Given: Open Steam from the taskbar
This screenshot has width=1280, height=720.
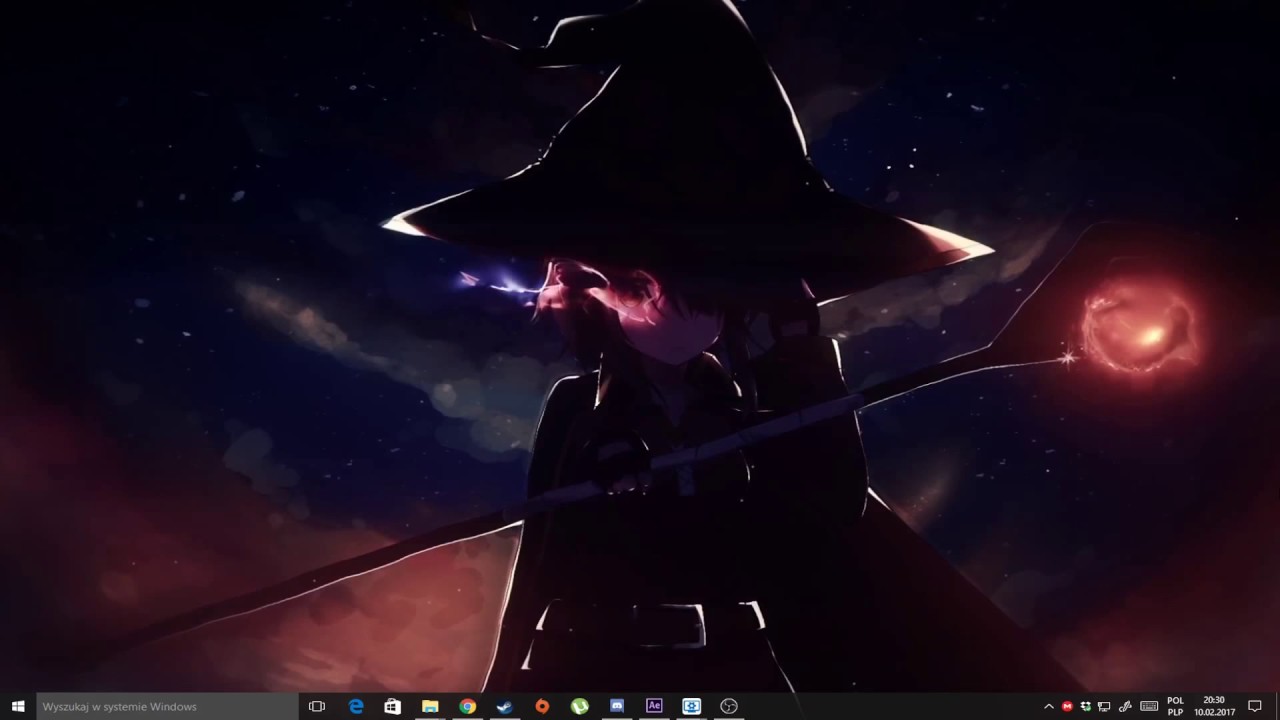Looking at the screenshot, I should (505, 706).
